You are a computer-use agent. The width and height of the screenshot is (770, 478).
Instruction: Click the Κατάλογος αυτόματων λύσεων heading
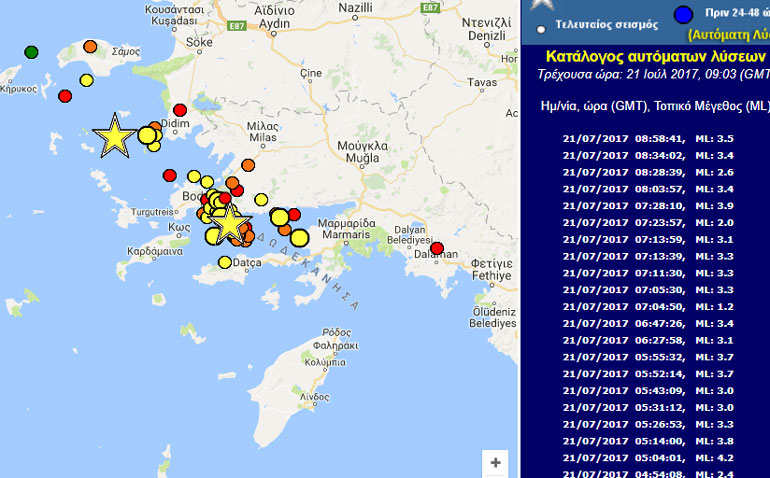pyautogui.click(x=657, y=56)
